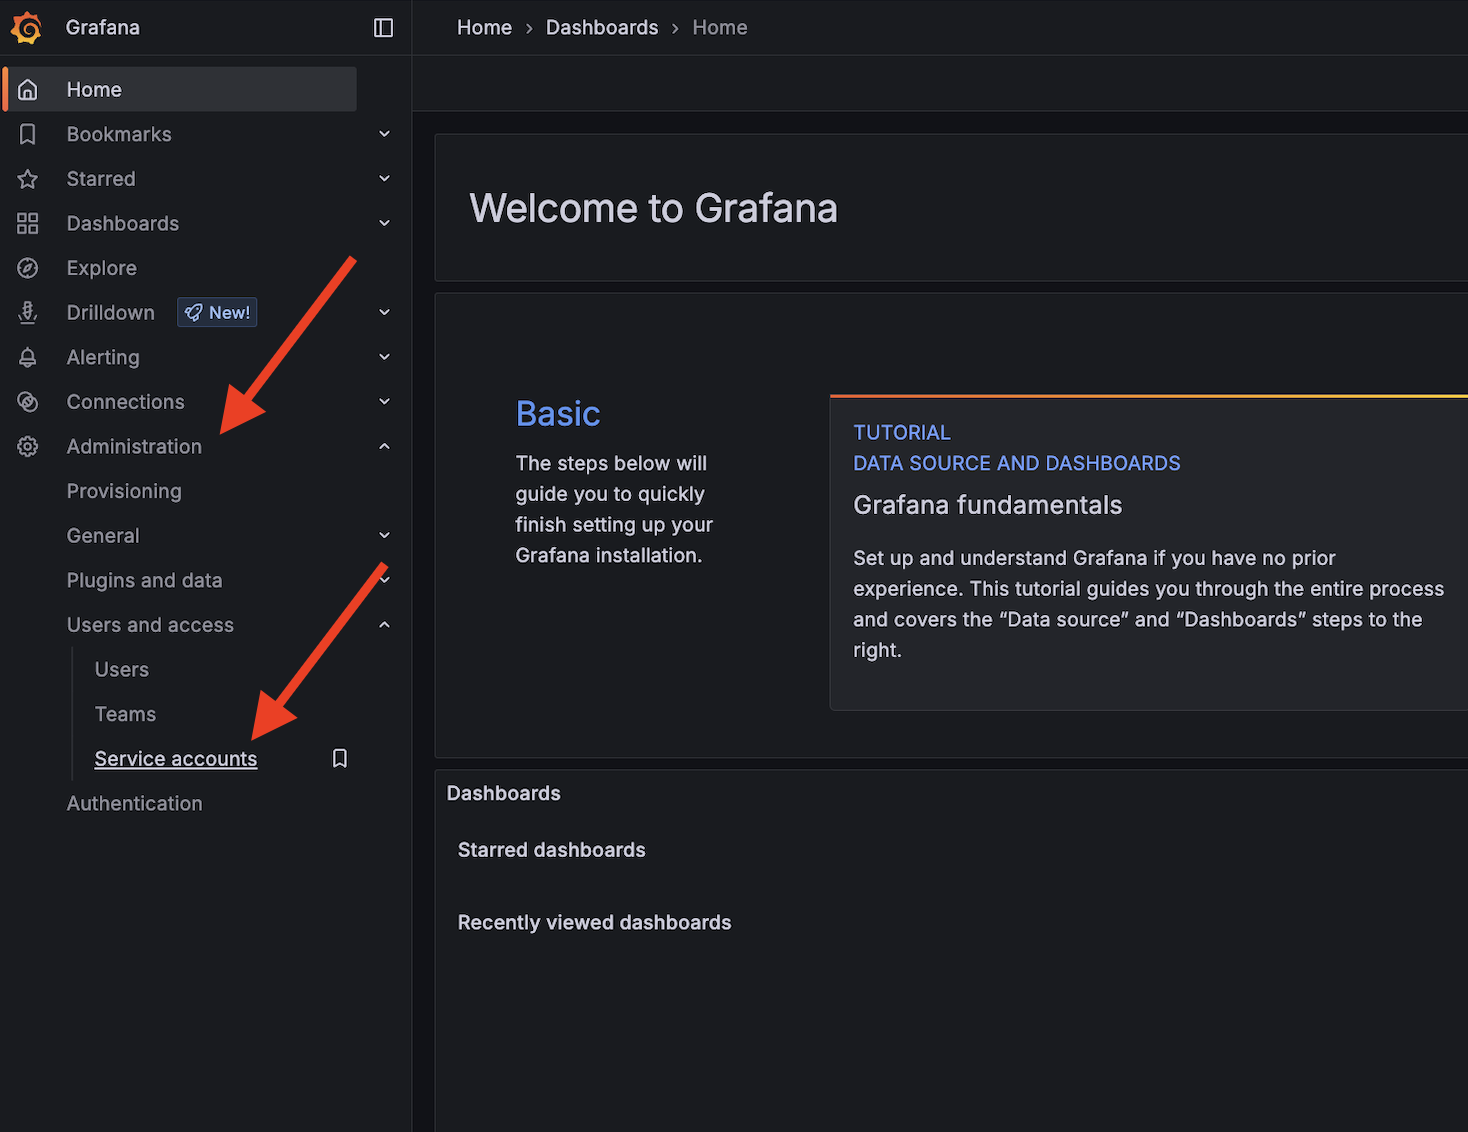Click the Alerting bell icon
The height and width of the screenshot is (1132, 1468).
click(x=28, y=357)
